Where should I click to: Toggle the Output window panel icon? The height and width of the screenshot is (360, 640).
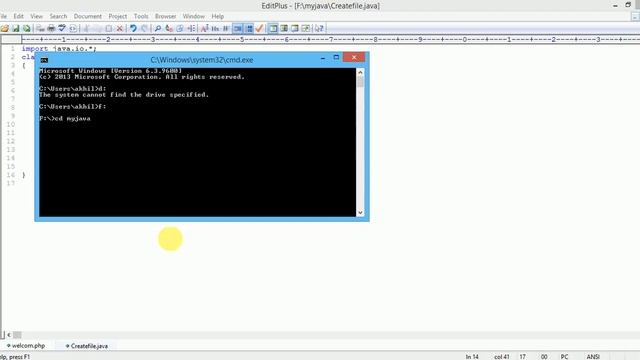click(295, 28)
